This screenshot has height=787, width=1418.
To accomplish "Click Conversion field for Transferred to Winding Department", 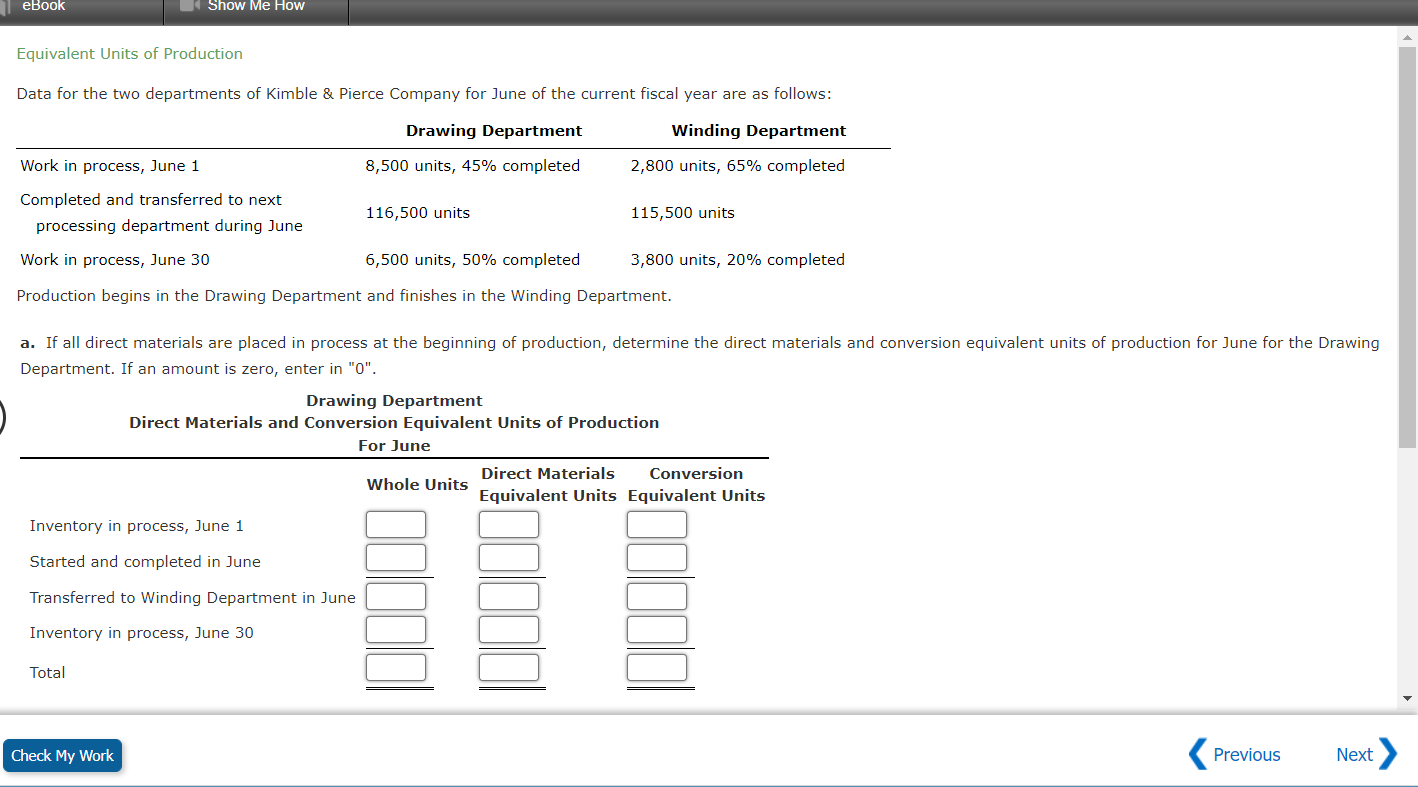I will click(657, 595).
